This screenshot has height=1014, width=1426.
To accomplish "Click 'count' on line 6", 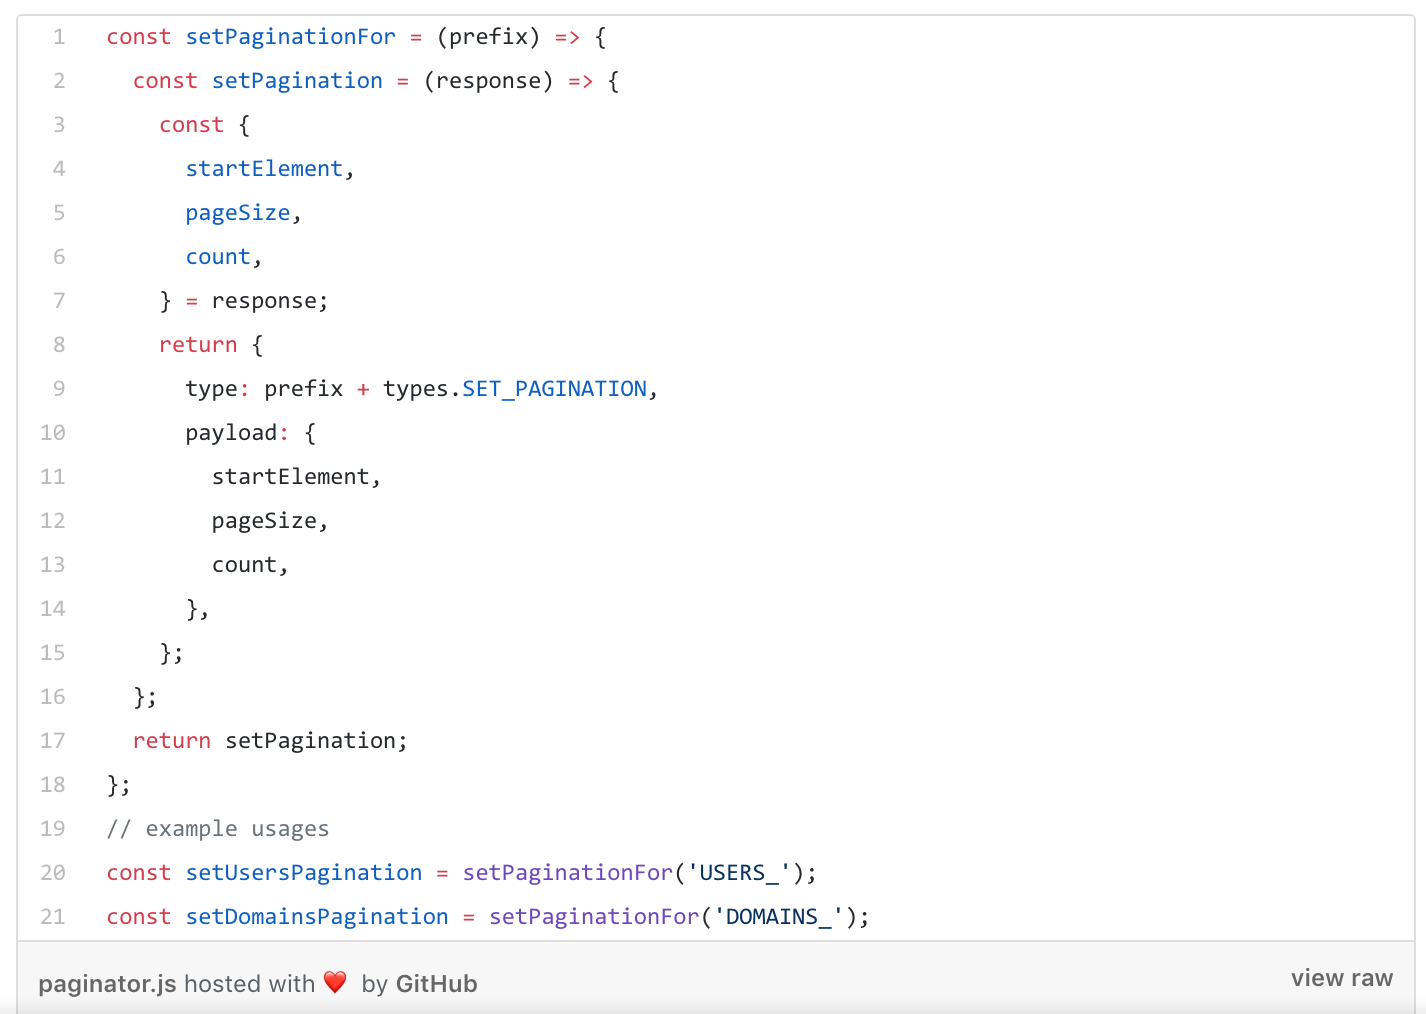I will (x=218, y=257).
